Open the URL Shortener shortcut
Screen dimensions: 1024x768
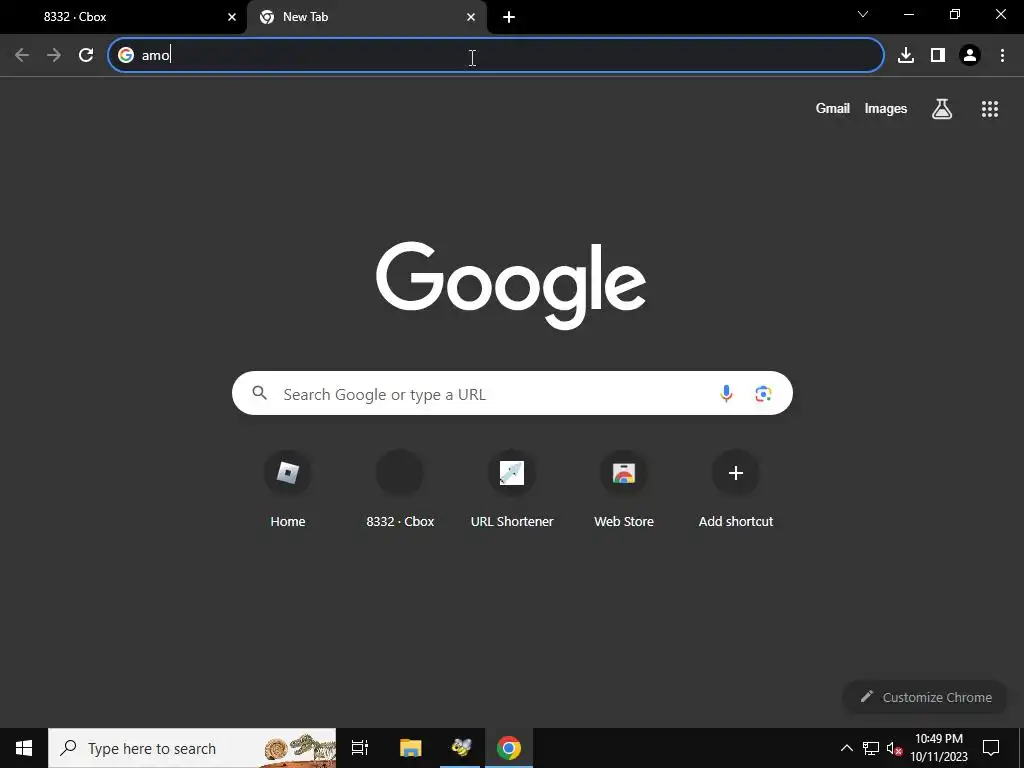click(x=512, y=488)
